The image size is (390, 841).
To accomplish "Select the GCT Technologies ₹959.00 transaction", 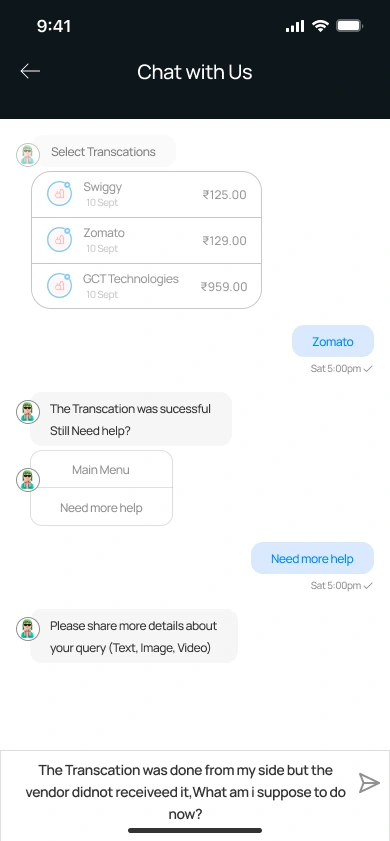I will tap(146, 286).
